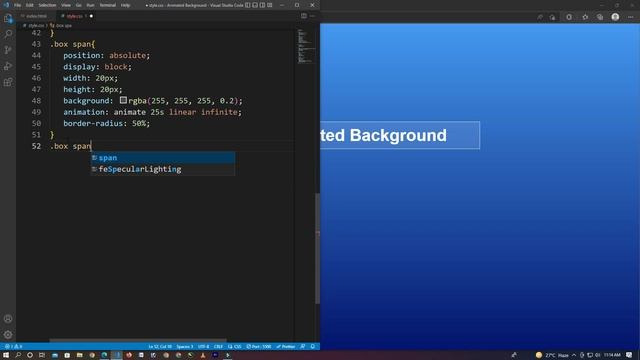Click the '.box span' breadcrumb segment

point(61,25)
